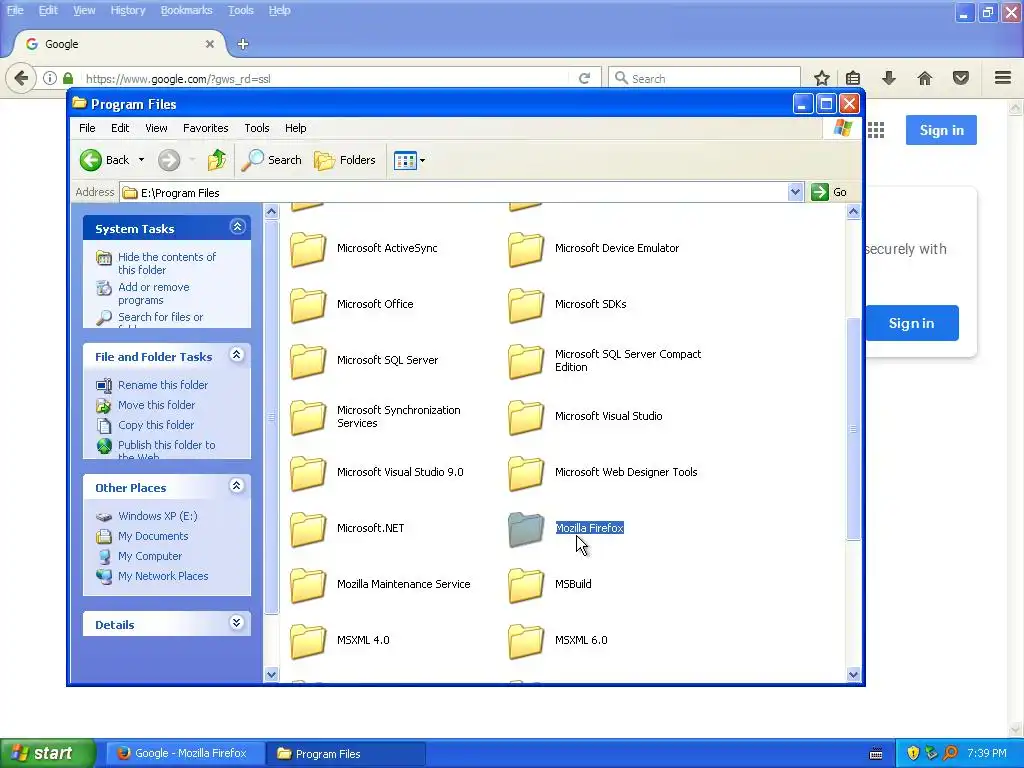This screenshot has width=1024, height=768.
Task: Click Firefox's bookmark star icon
Action: tap(822, 78)
